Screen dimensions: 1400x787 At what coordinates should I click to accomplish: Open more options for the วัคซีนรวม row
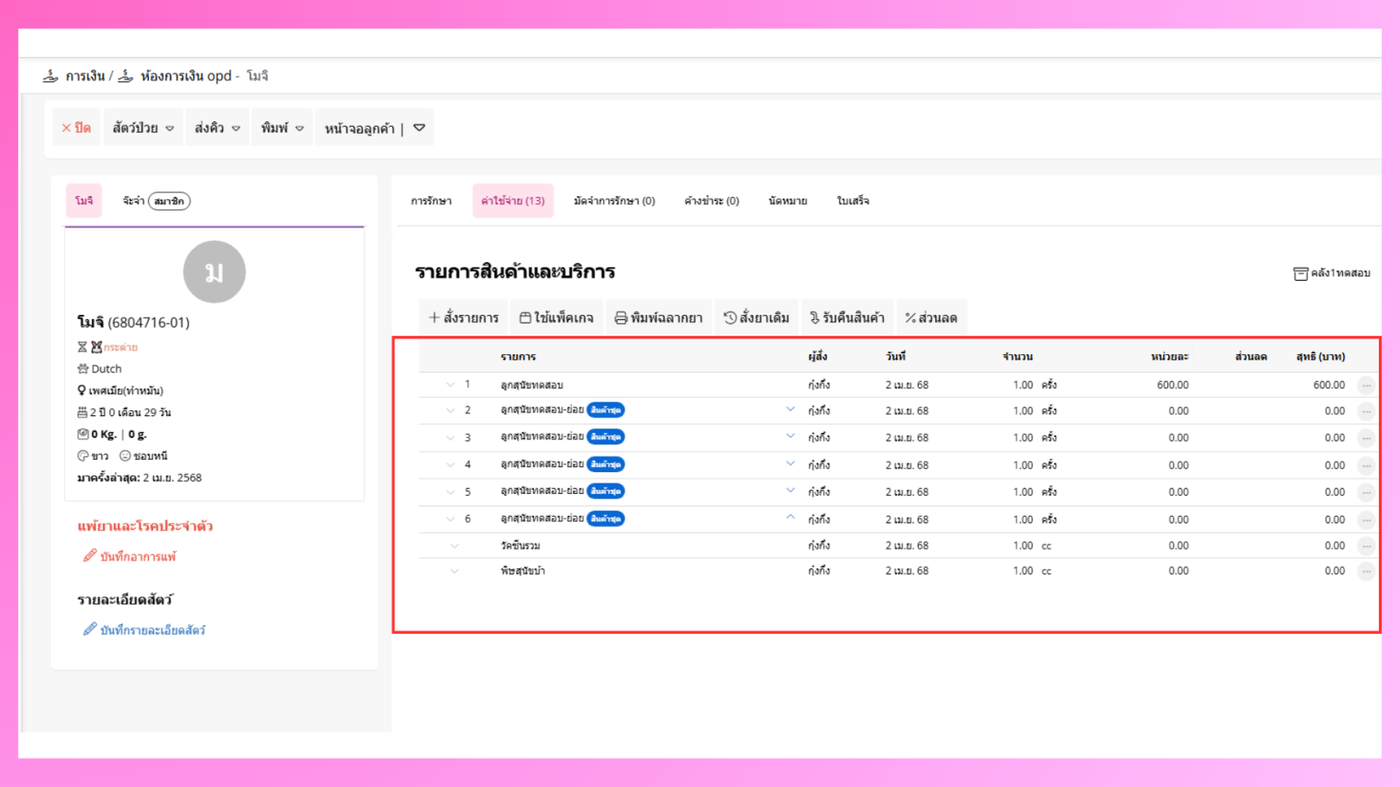[x=1366, y=546]
